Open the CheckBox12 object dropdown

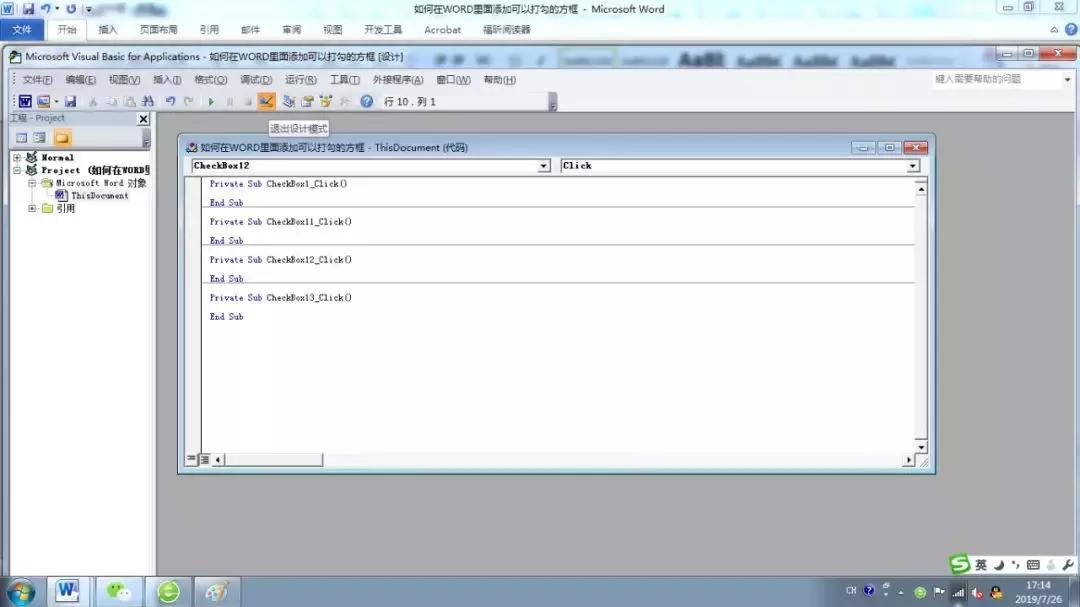point(543,165)
